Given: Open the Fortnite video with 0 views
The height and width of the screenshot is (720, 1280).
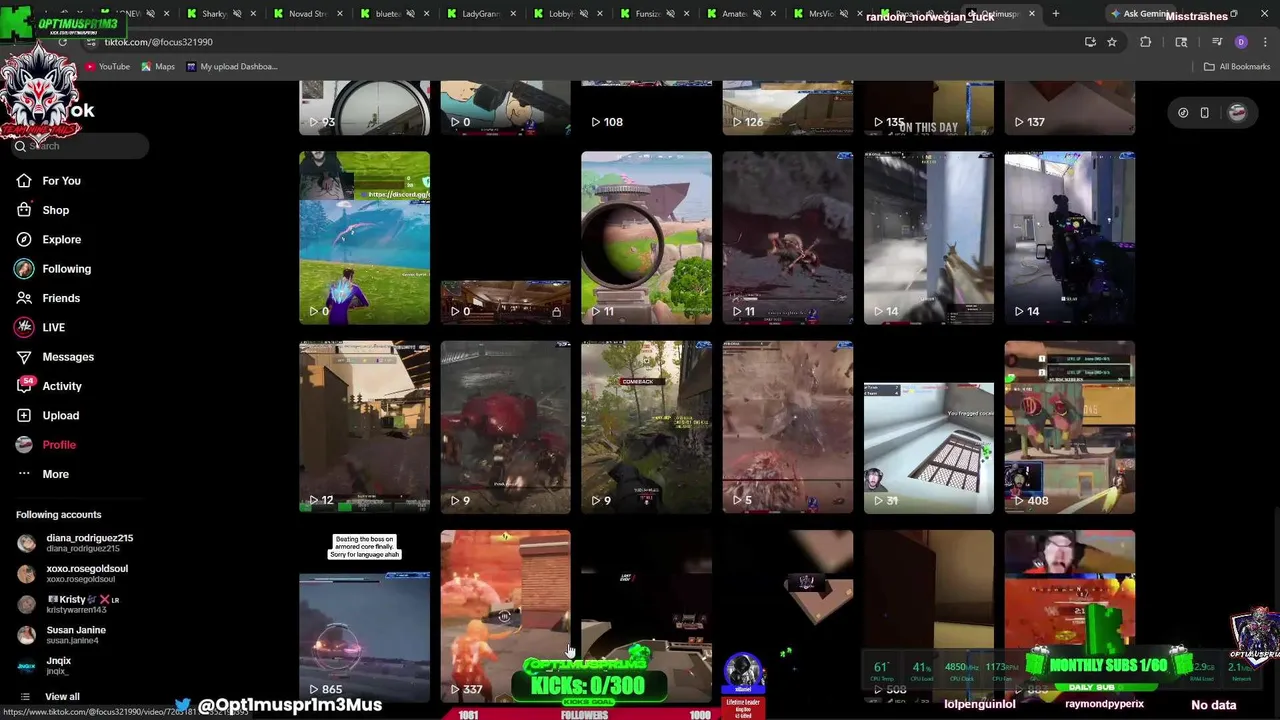Looking at the screenshot, I should (x=364, y=238).
